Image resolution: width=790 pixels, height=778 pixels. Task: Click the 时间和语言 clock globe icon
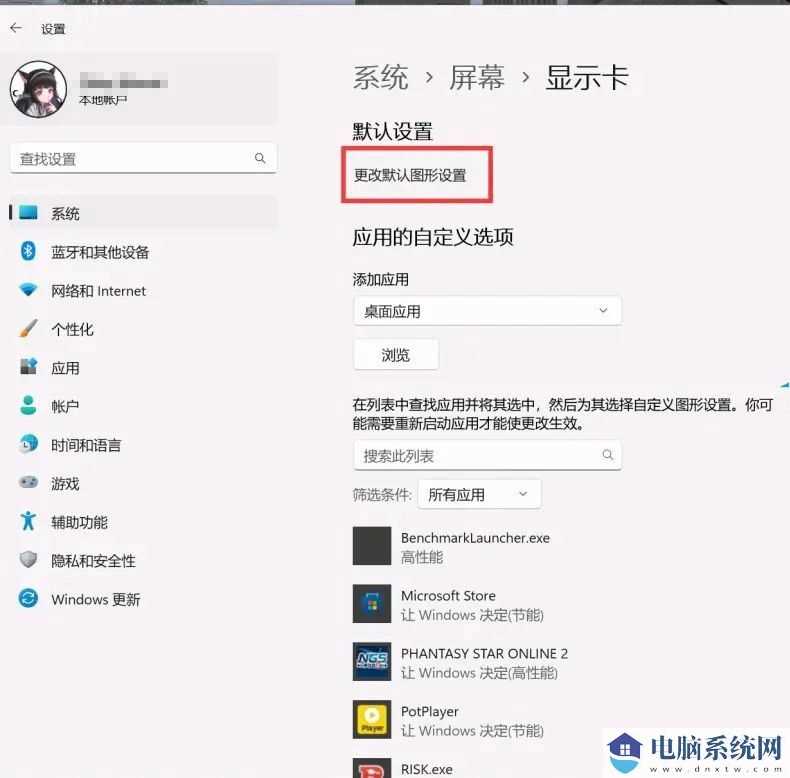tap(28, 443)
